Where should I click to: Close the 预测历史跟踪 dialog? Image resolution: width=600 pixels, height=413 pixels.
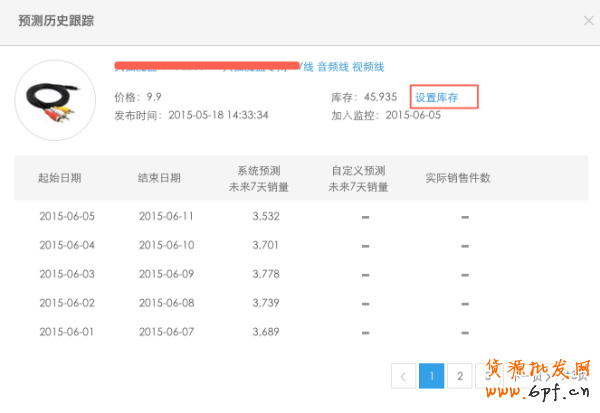pyautogui.click(x=588, y=20)
